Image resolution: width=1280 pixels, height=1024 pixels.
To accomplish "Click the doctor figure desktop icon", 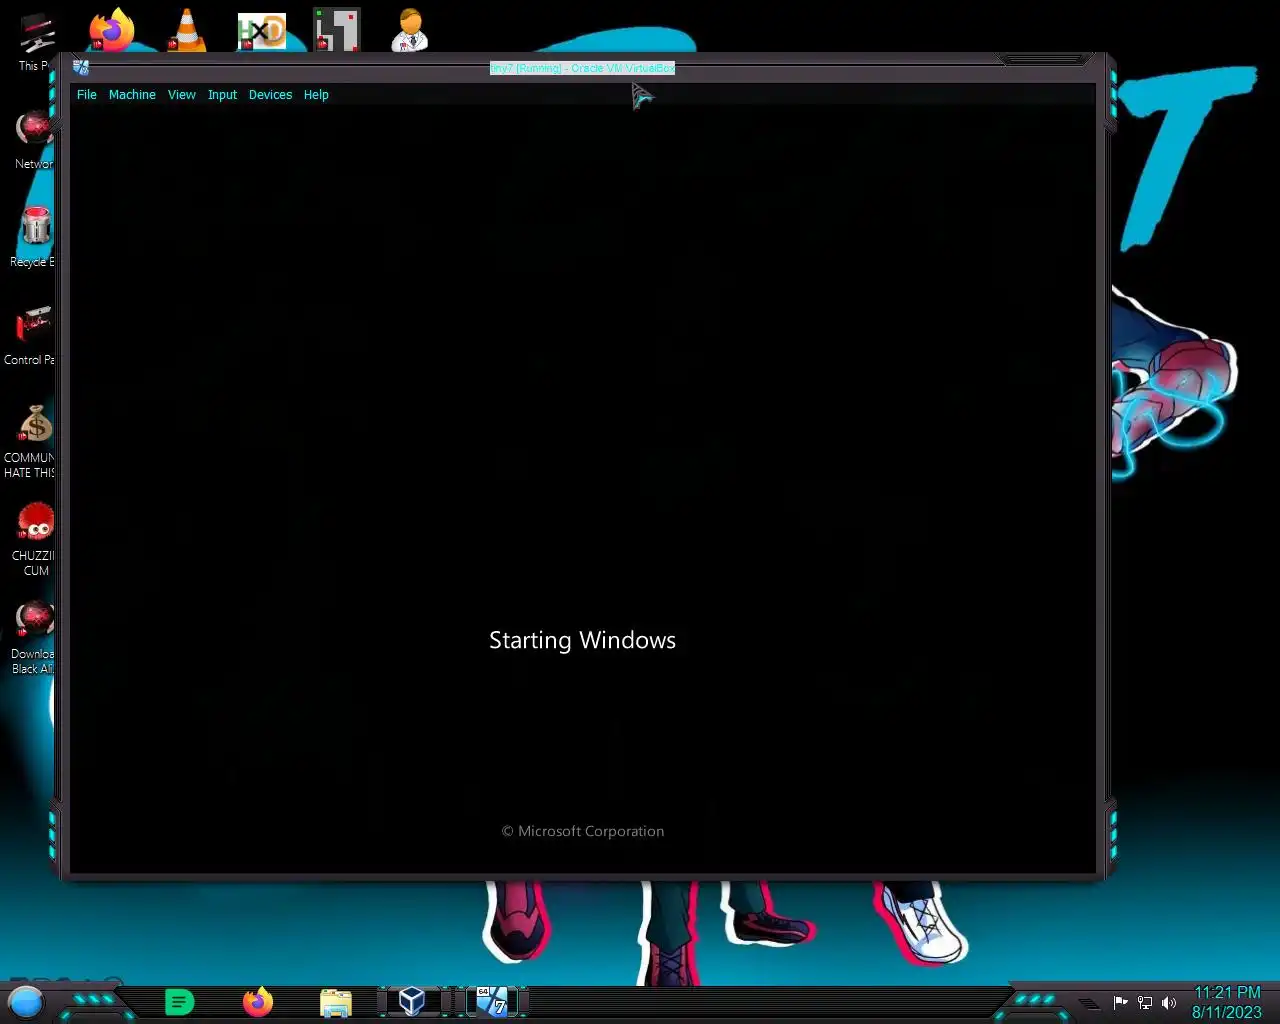I will [410, 30].
